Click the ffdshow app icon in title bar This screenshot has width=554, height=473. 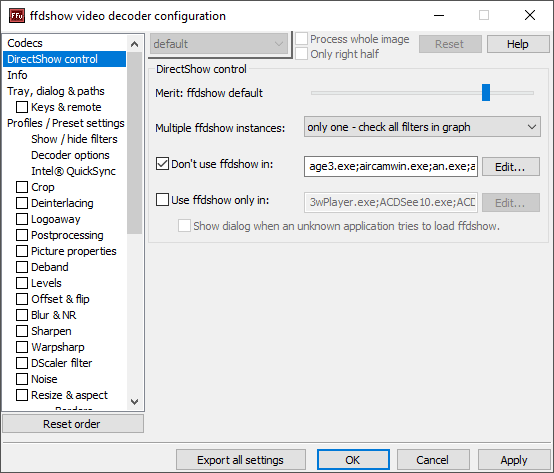[x=17, y=16]
